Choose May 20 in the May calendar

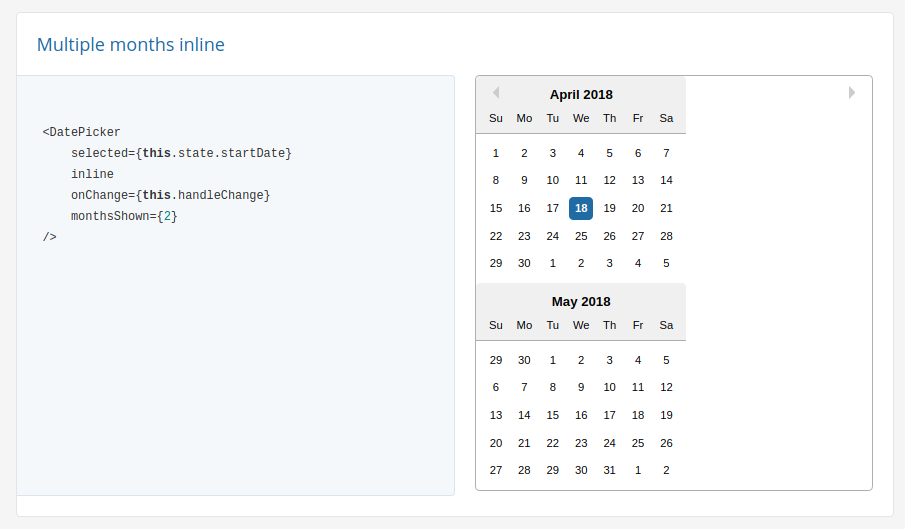tap(496, 443)
